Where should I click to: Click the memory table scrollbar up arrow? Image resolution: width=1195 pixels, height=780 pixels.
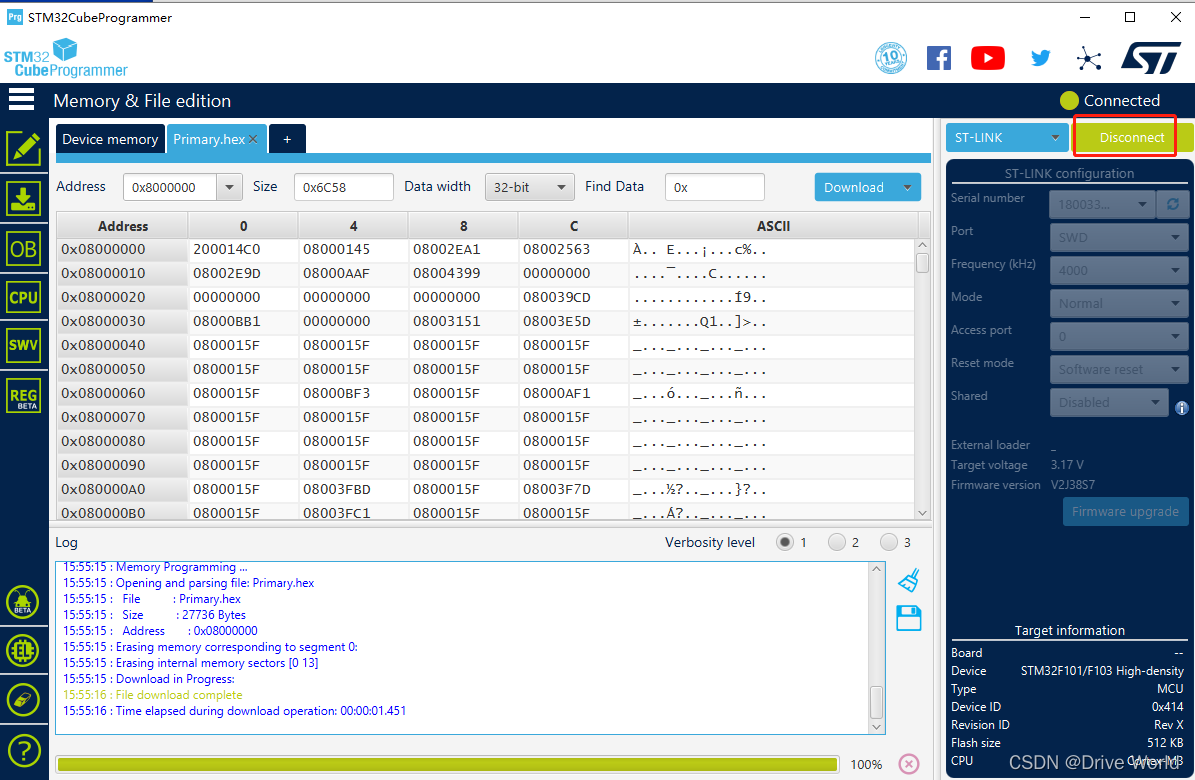(922, 246)
